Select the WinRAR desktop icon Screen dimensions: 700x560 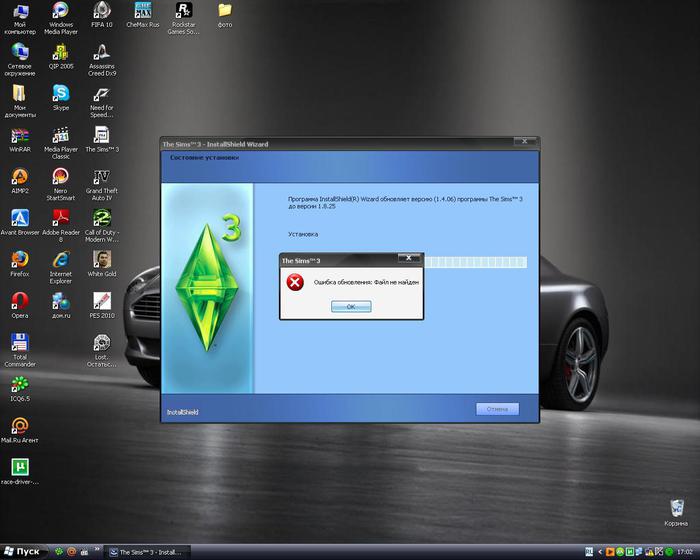pyautogui.click(x=20, y=140)
